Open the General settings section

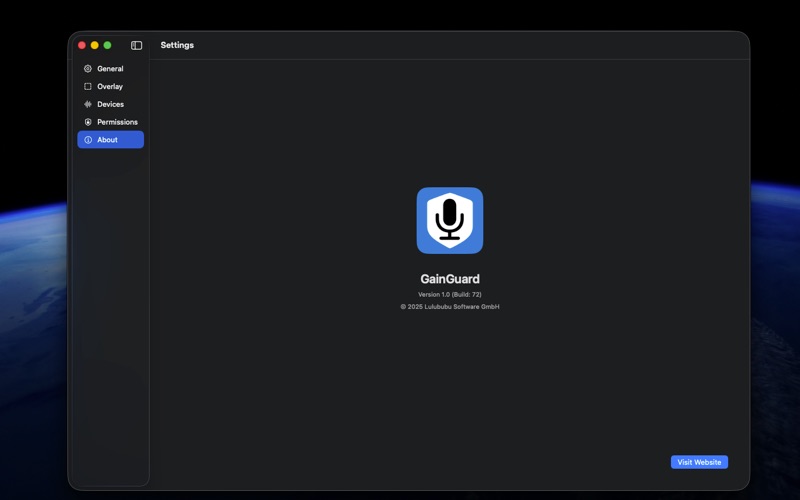point(110,68)
